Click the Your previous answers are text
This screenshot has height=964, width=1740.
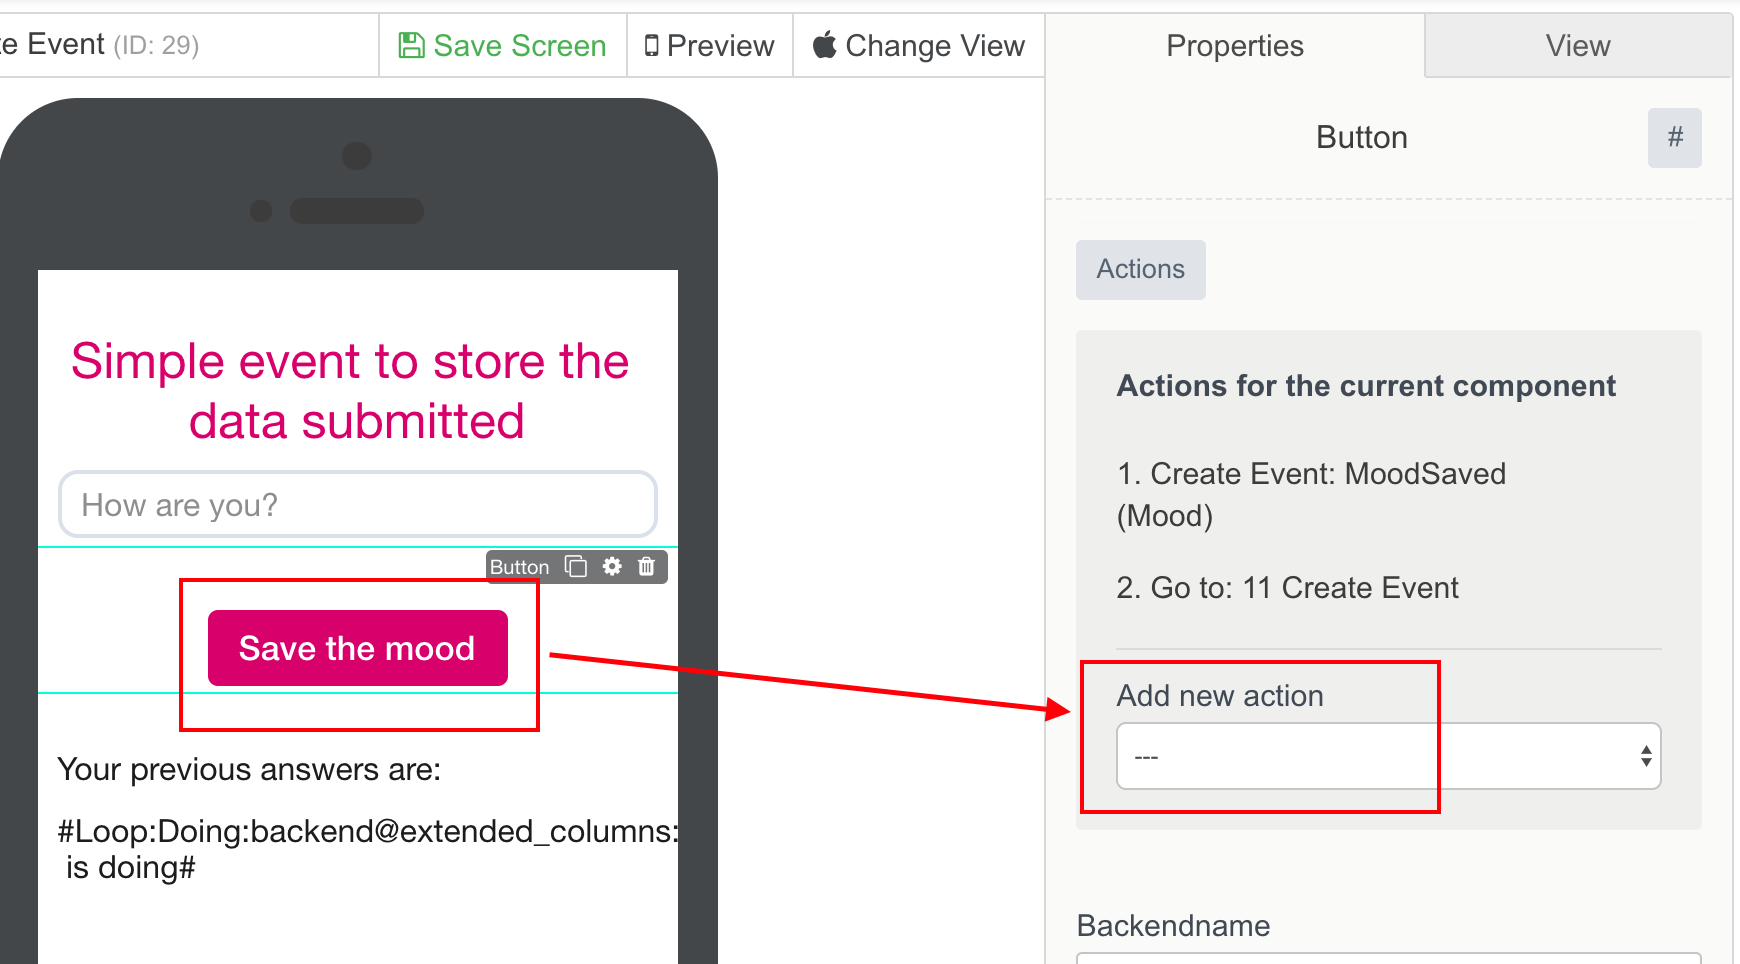coord(249,770)
